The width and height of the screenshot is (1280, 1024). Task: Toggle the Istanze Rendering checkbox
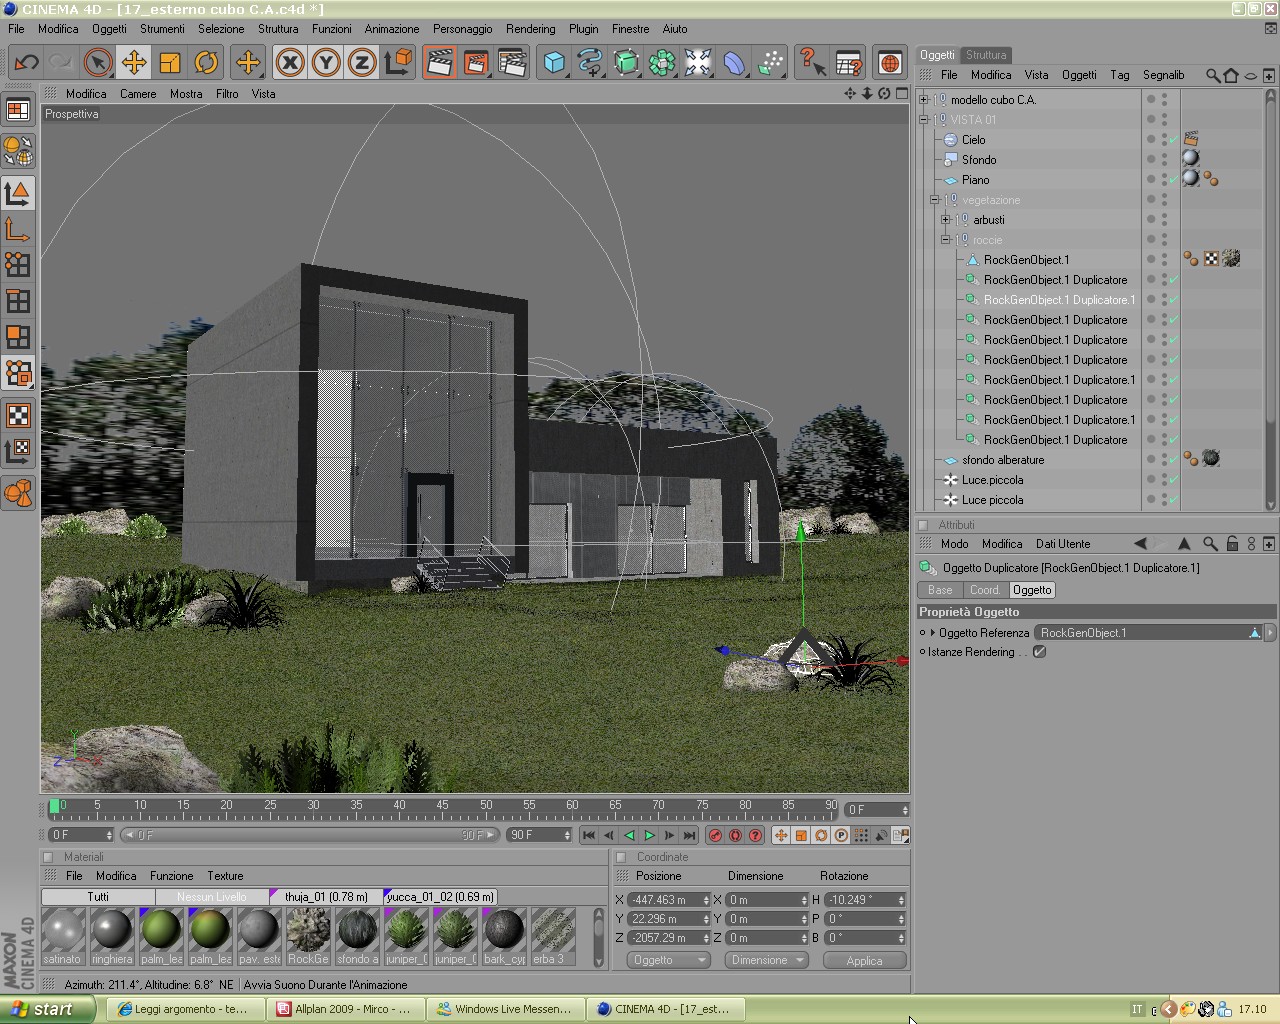pos(1040,651)
